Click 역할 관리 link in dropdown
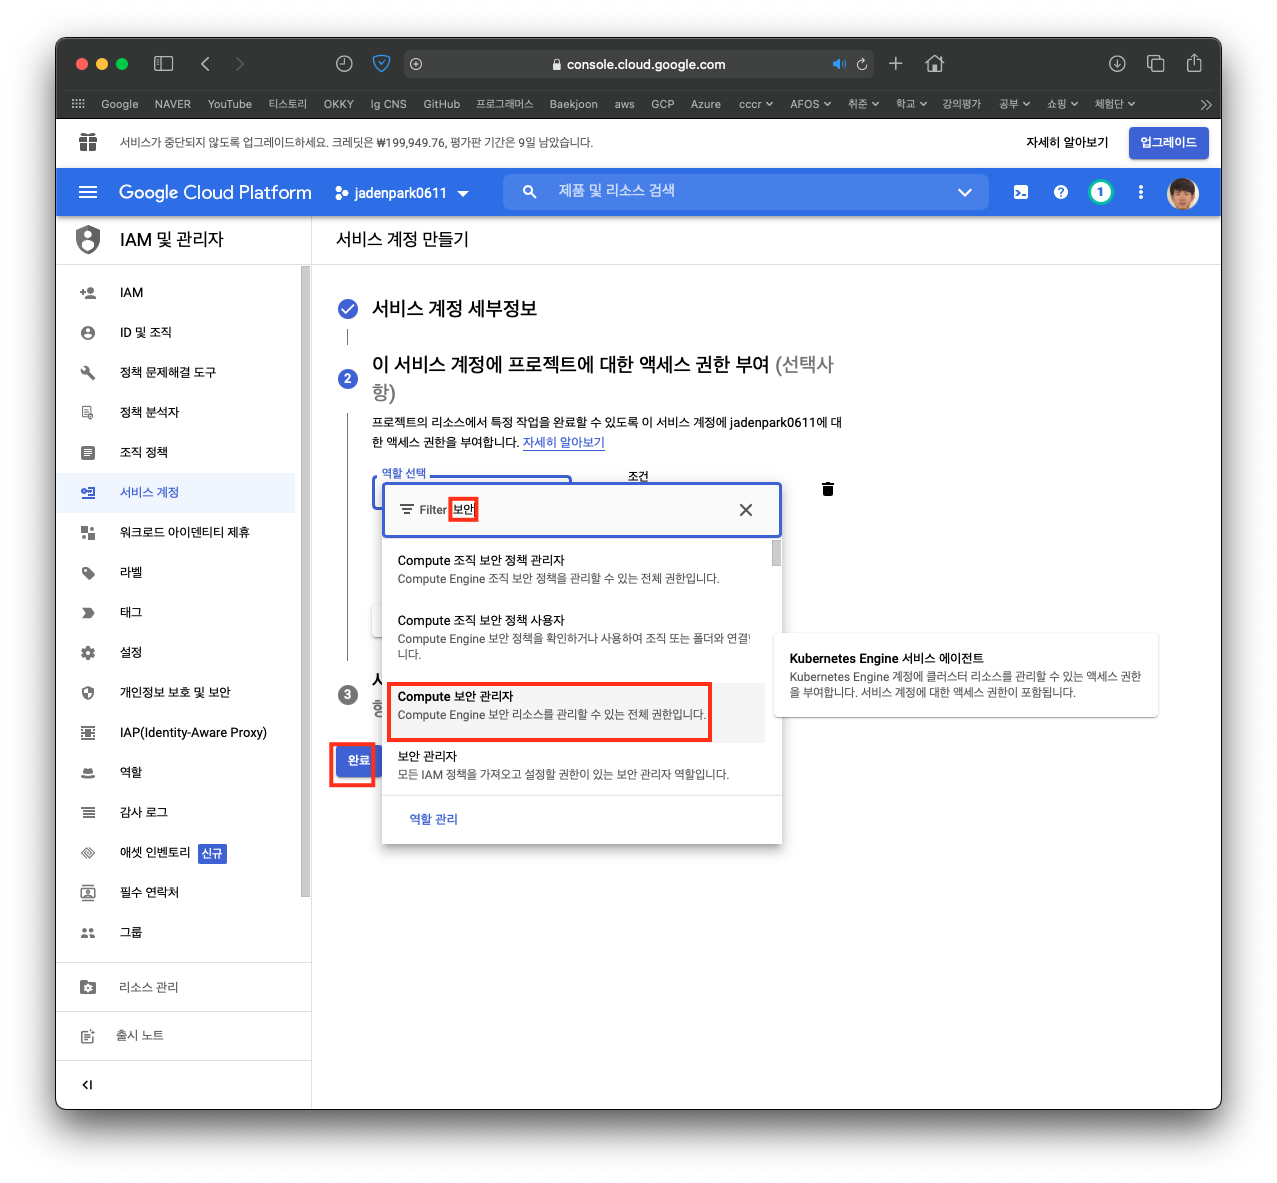The width and height of the screenshot is (1277, 1183). click(434, 819)
